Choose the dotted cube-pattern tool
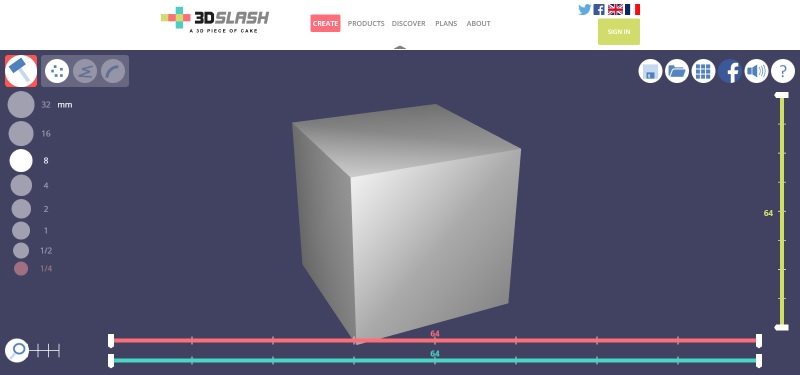800x375 pixels. (57, 71)
